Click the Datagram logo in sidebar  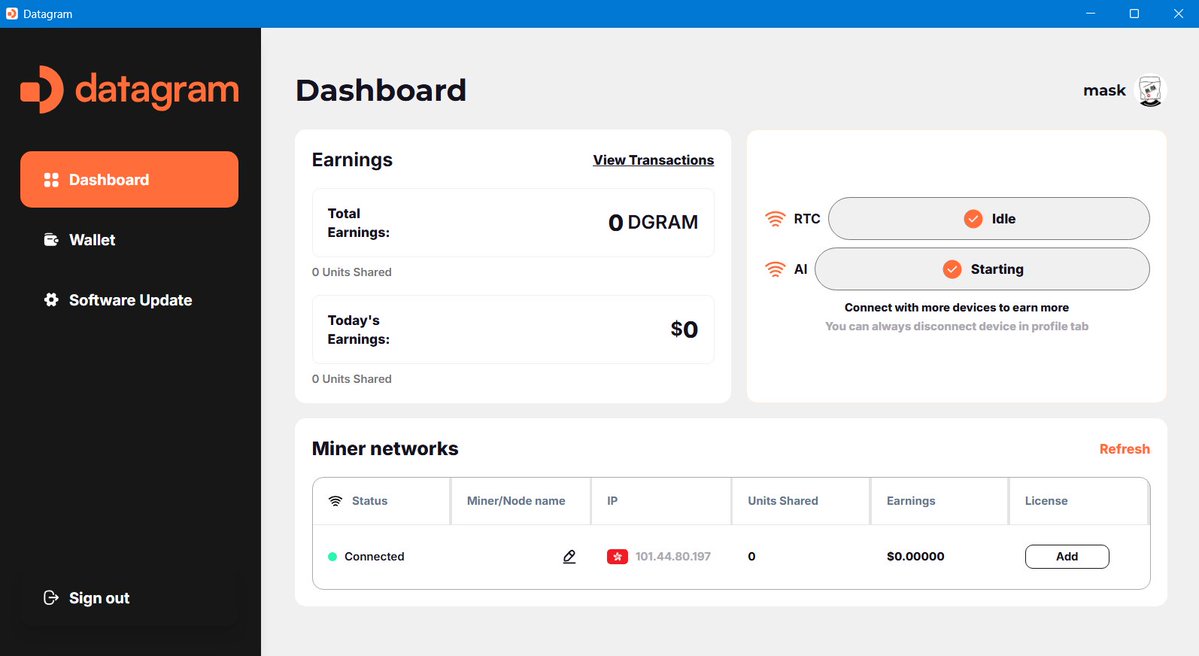129,89
